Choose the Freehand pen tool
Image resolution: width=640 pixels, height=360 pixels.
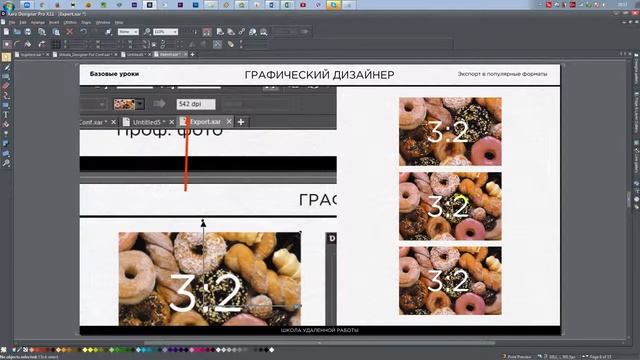pyautogui.click(x=6, y=67)
